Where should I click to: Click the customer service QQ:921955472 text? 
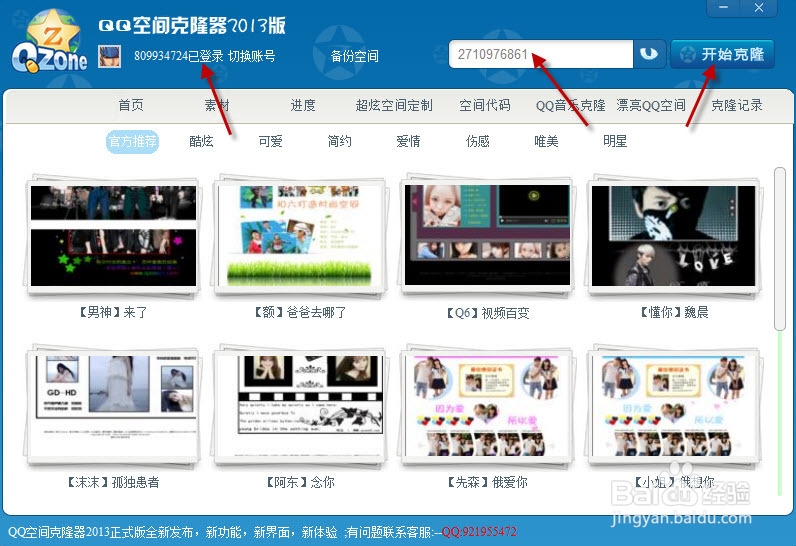click(x=479, y=532)
